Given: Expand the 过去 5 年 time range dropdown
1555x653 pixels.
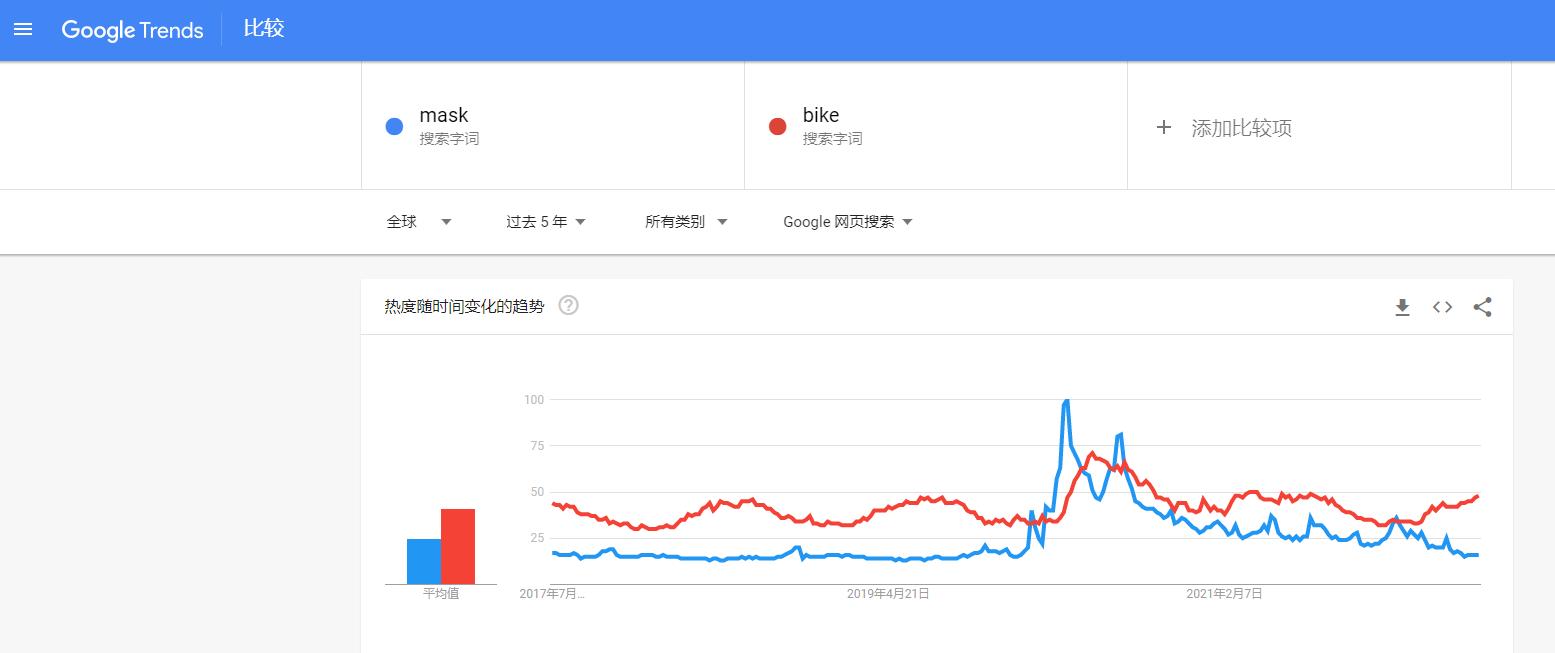Looking at the screenshot, I should pyautogui.click(x=545, y=222).
